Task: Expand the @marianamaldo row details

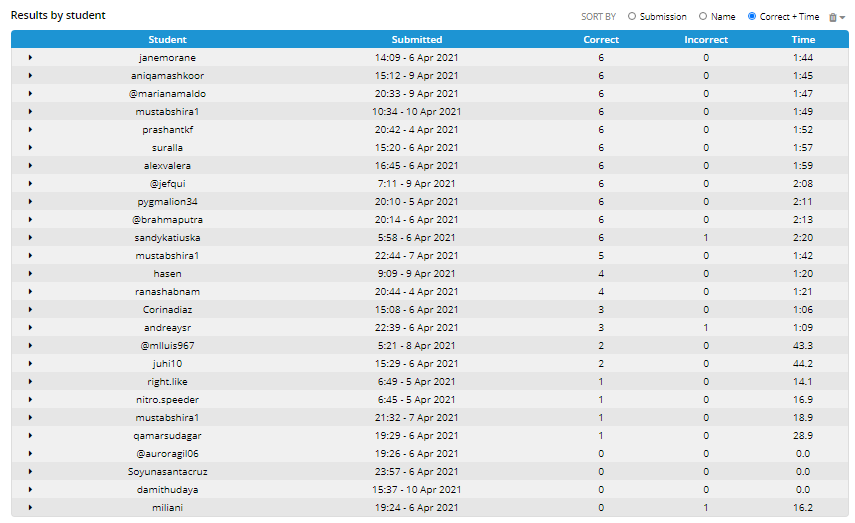Action: tap(31, 93)
